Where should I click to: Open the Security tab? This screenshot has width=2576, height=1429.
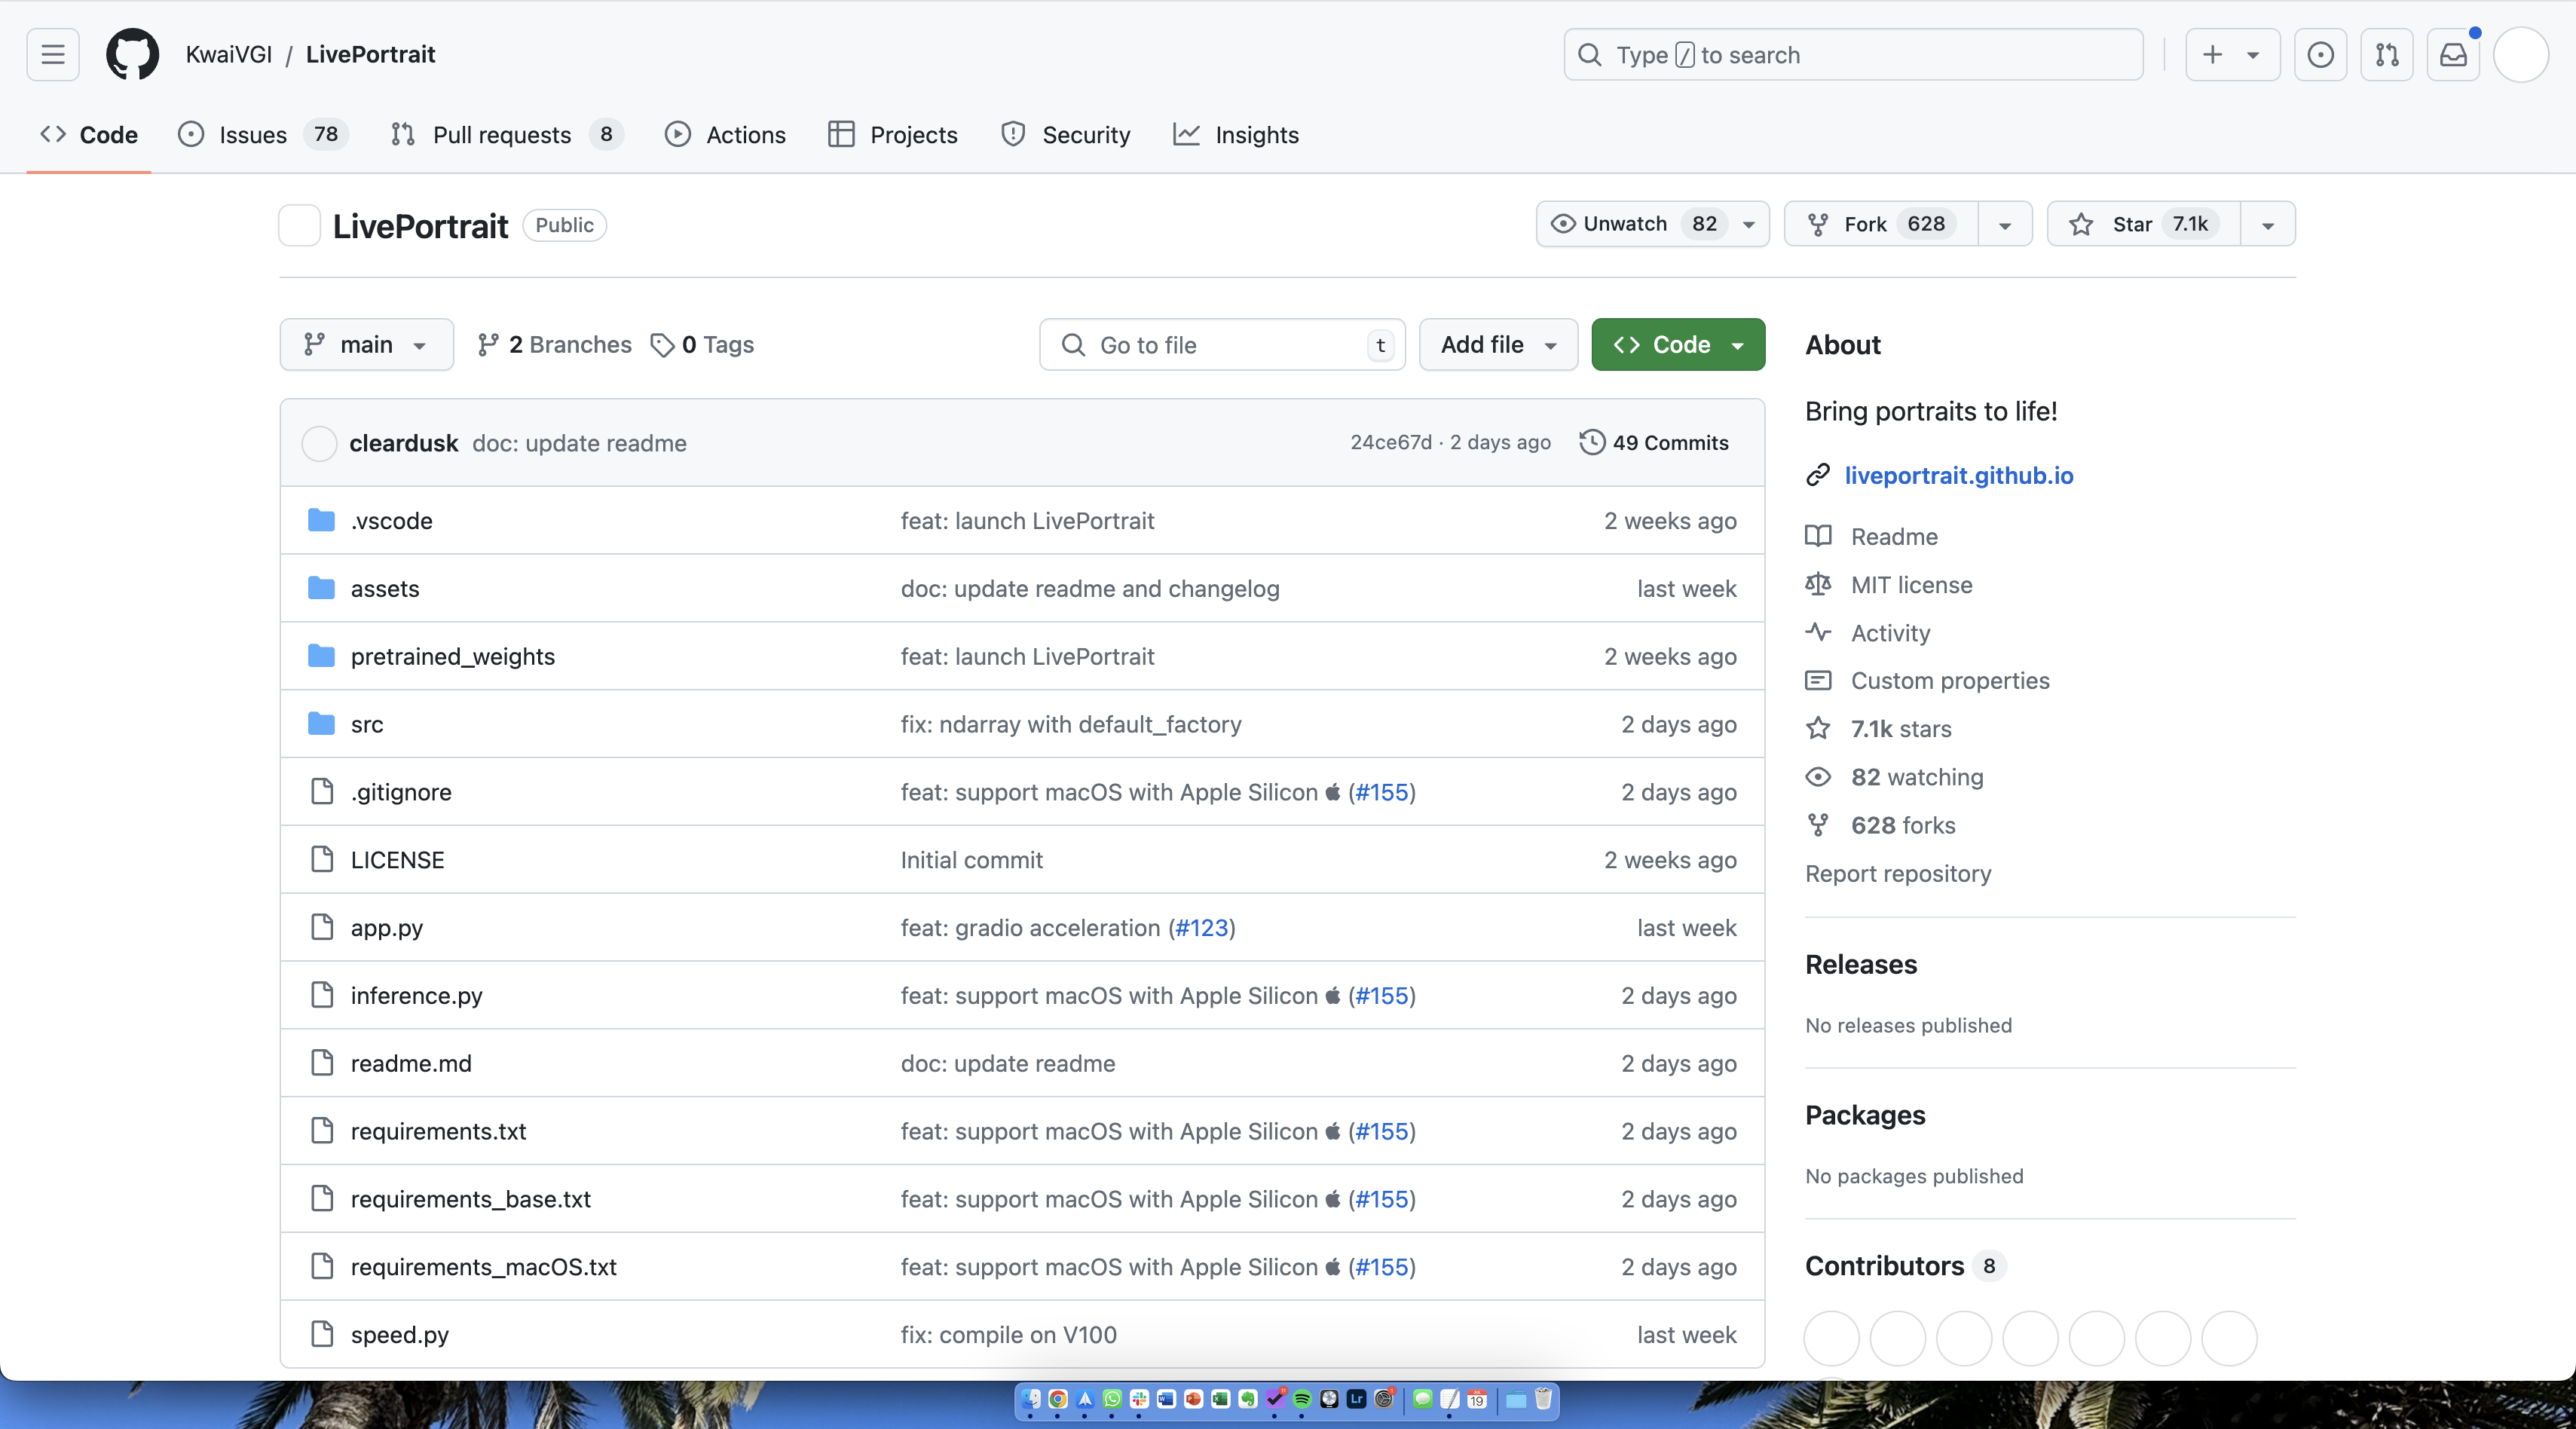1066,135
